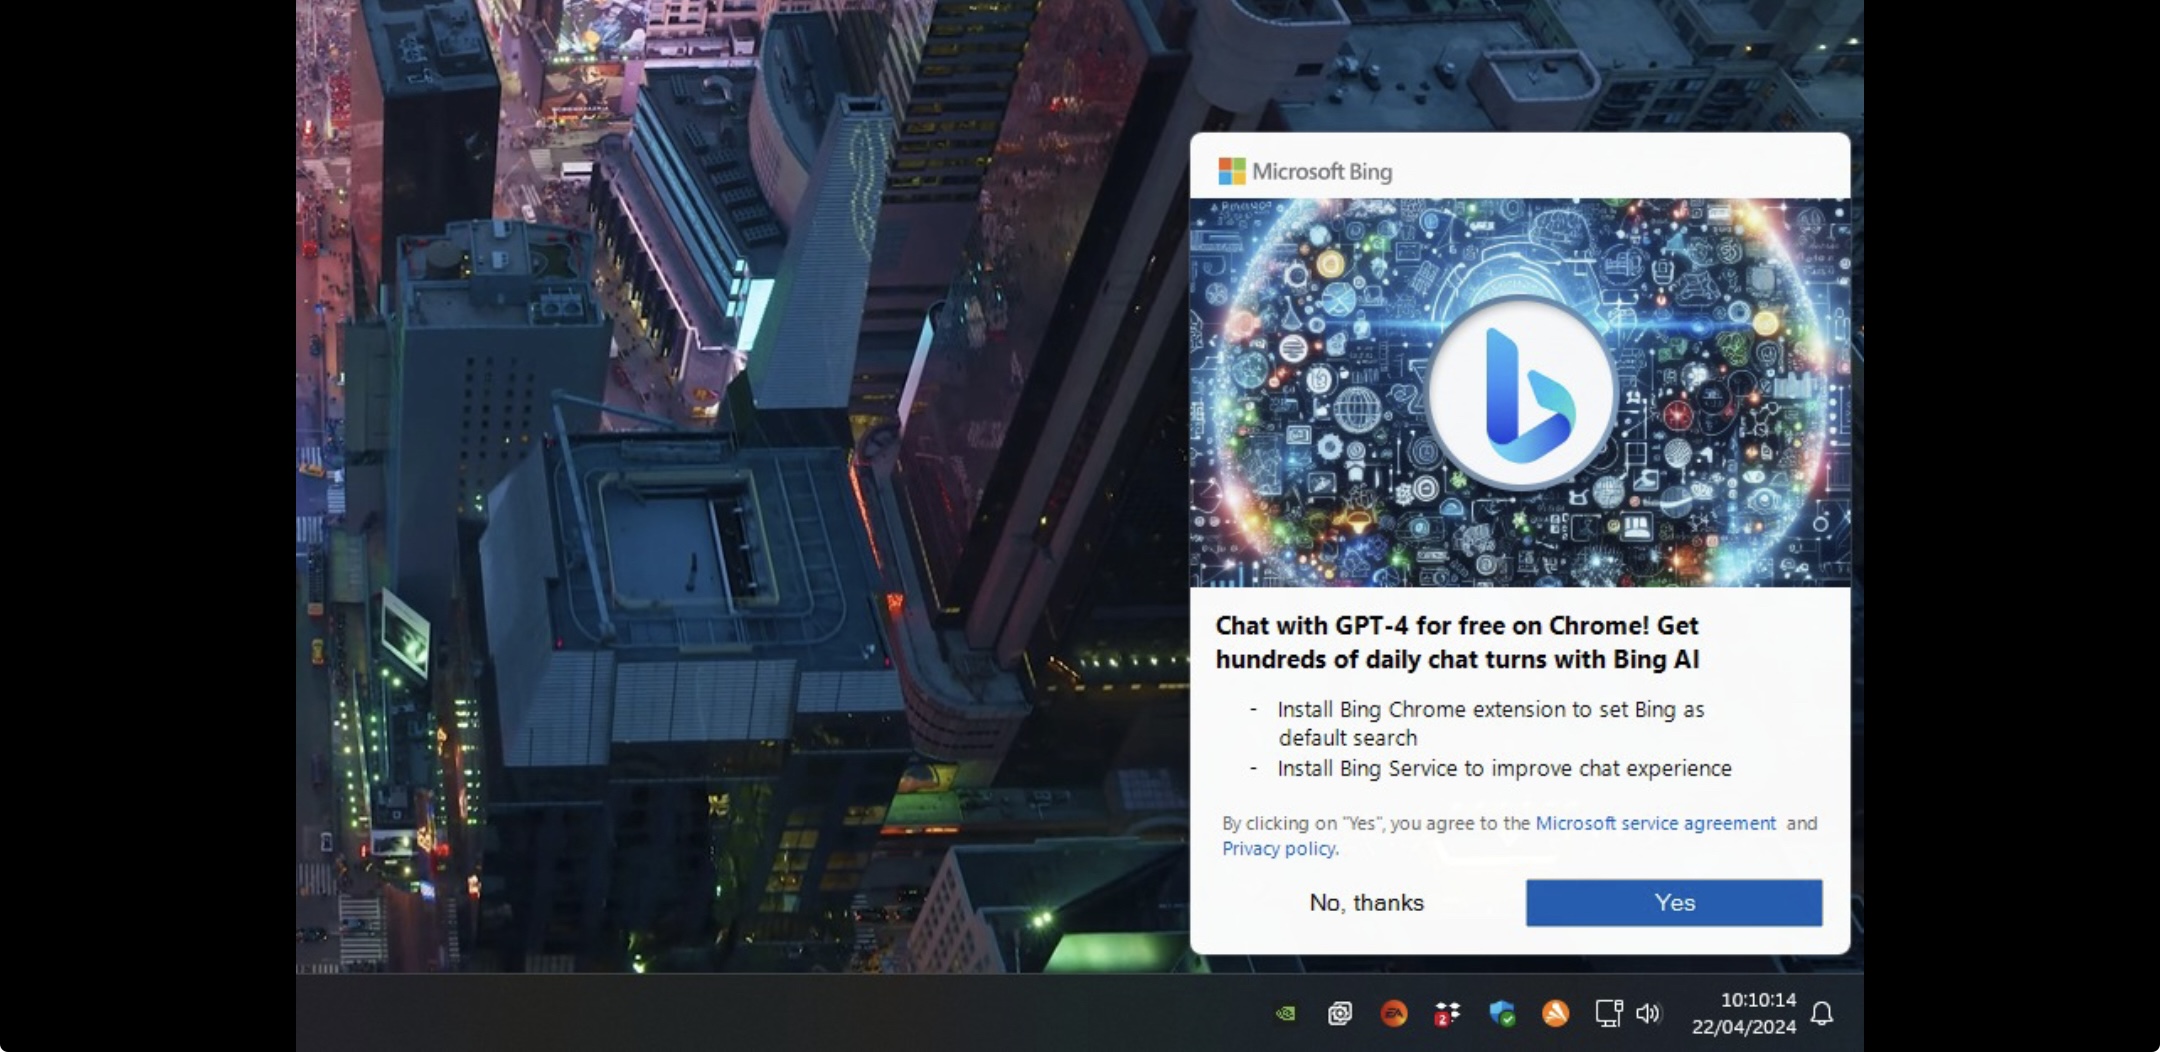The height and width of the screenshot is (1052, 2160).
Task: Decline with the No, thanks button
Action: pyautogui.click(x=1366, y=902)
